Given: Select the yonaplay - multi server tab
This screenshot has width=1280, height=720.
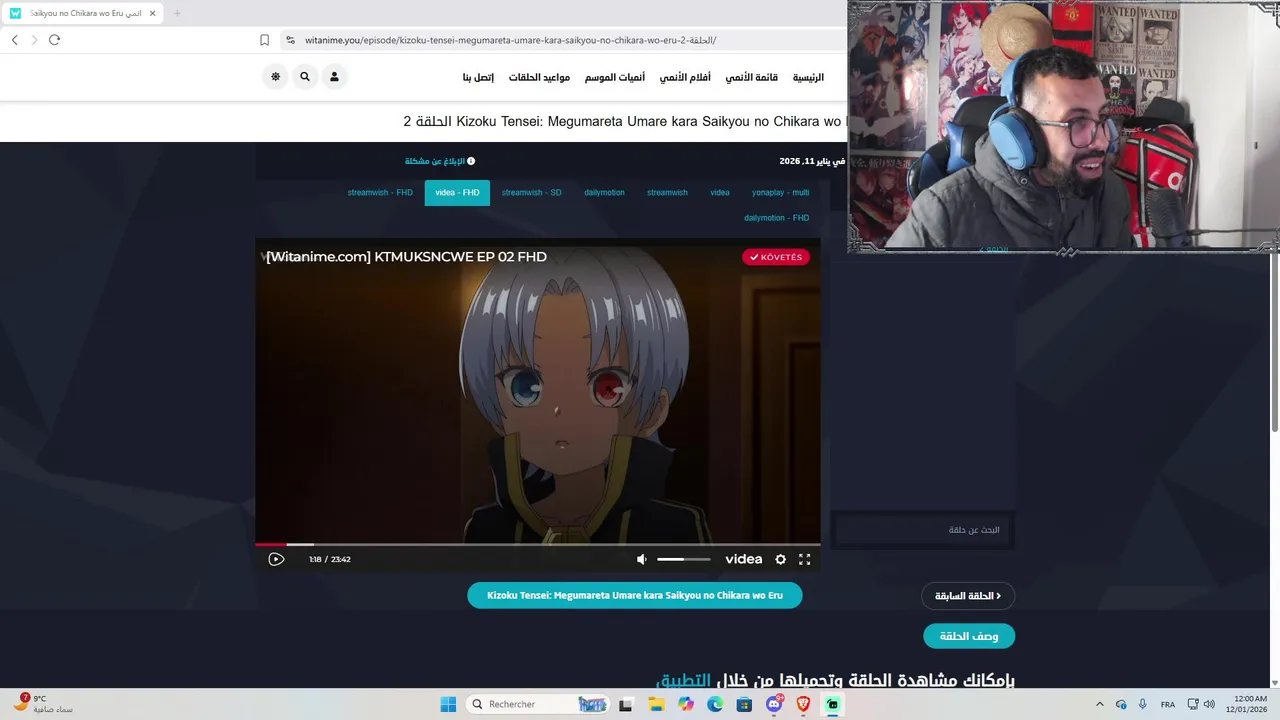Looking at the screenshot, I should coord(781,193).
